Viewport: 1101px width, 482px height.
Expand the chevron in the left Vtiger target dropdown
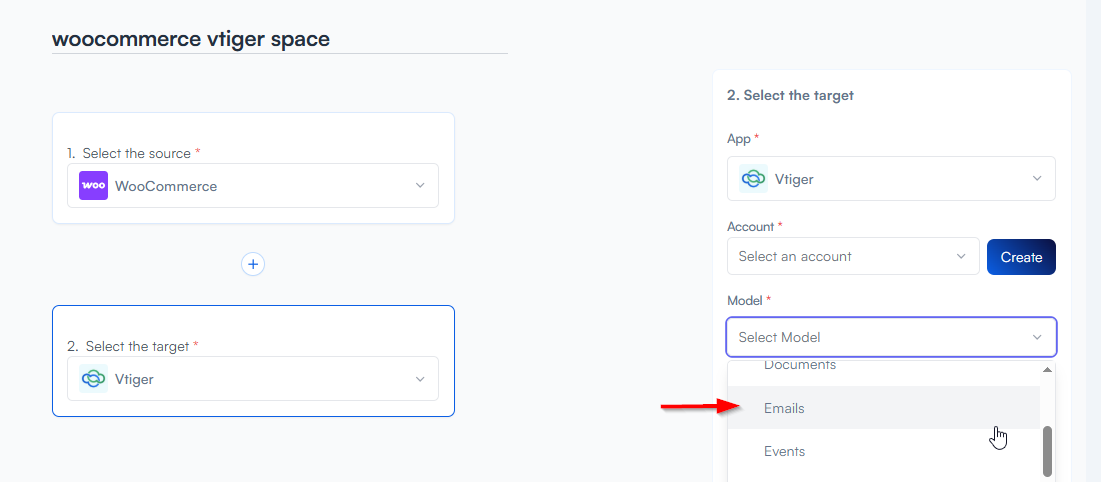(420, 379)
